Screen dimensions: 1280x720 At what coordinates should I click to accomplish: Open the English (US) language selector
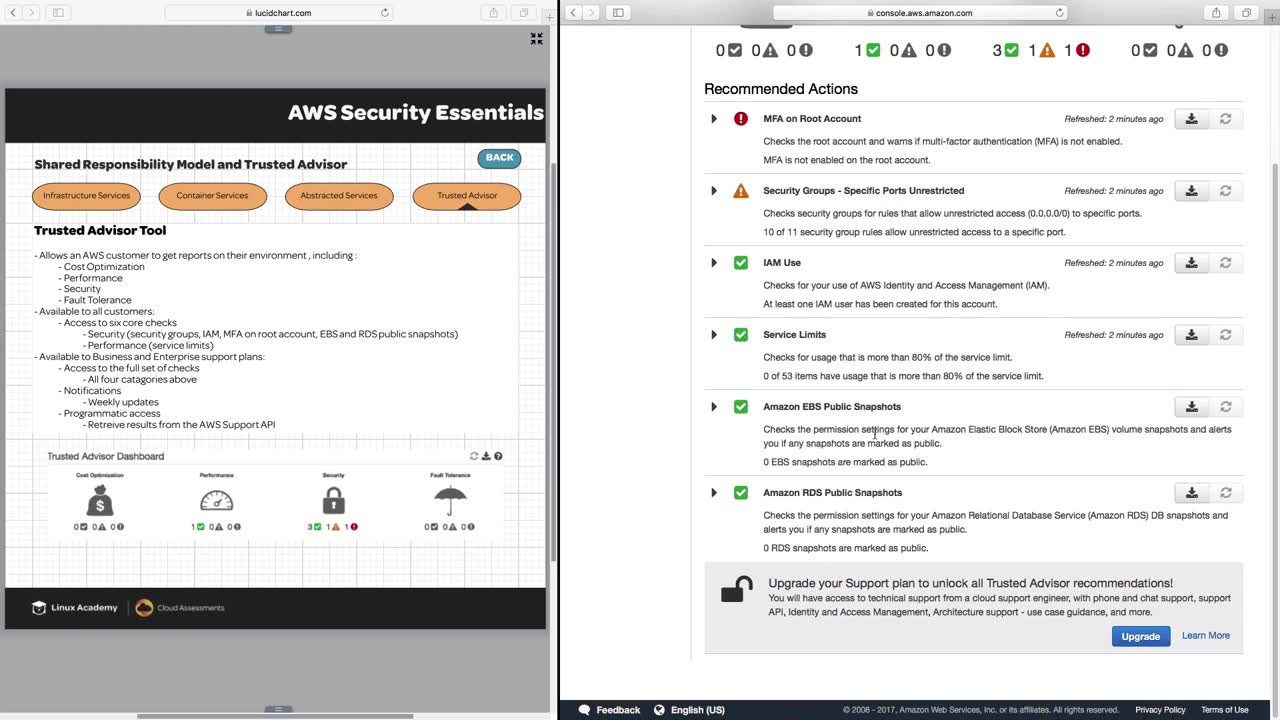pos(689,710)
